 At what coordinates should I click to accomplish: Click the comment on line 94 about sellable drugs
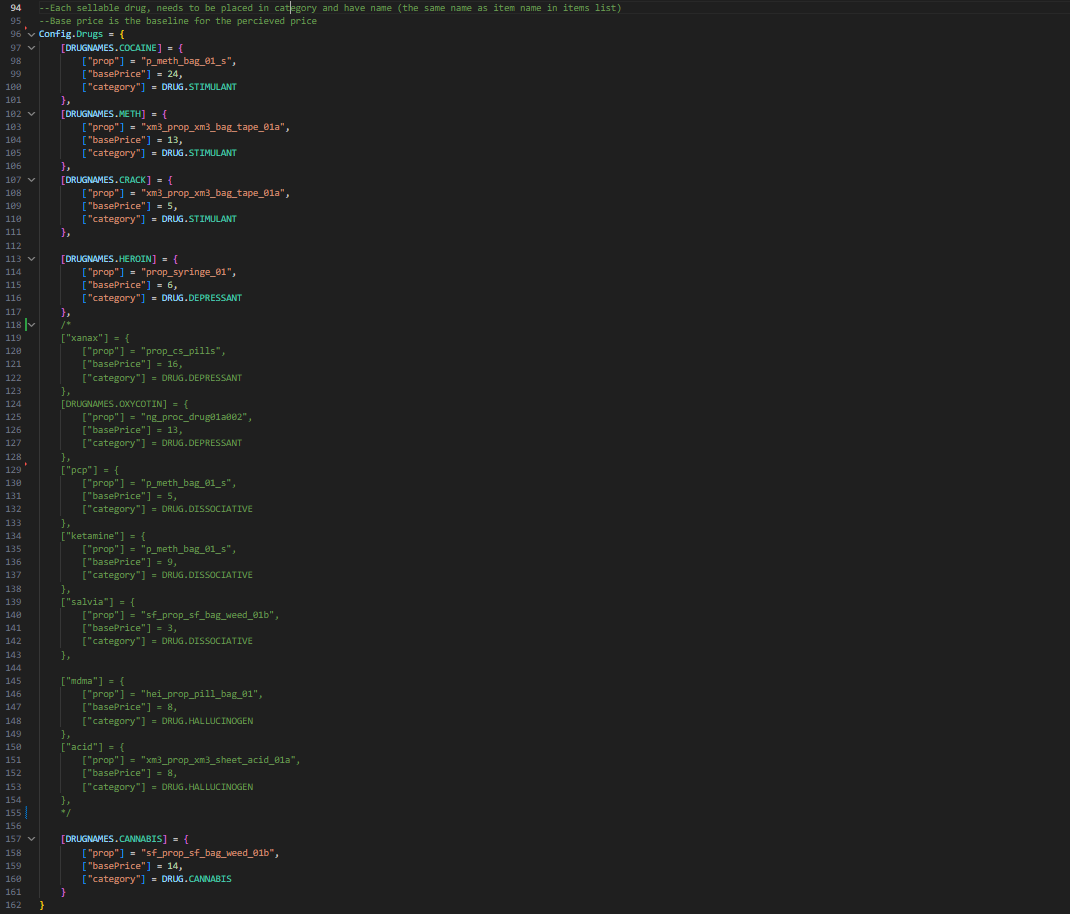330,8
